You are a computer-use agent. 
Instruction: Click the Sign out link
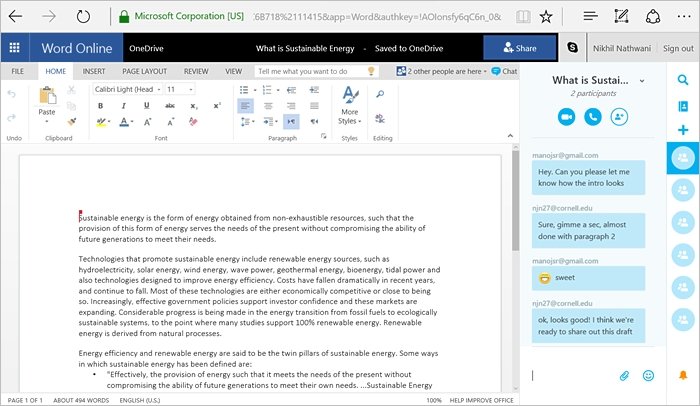678,48
